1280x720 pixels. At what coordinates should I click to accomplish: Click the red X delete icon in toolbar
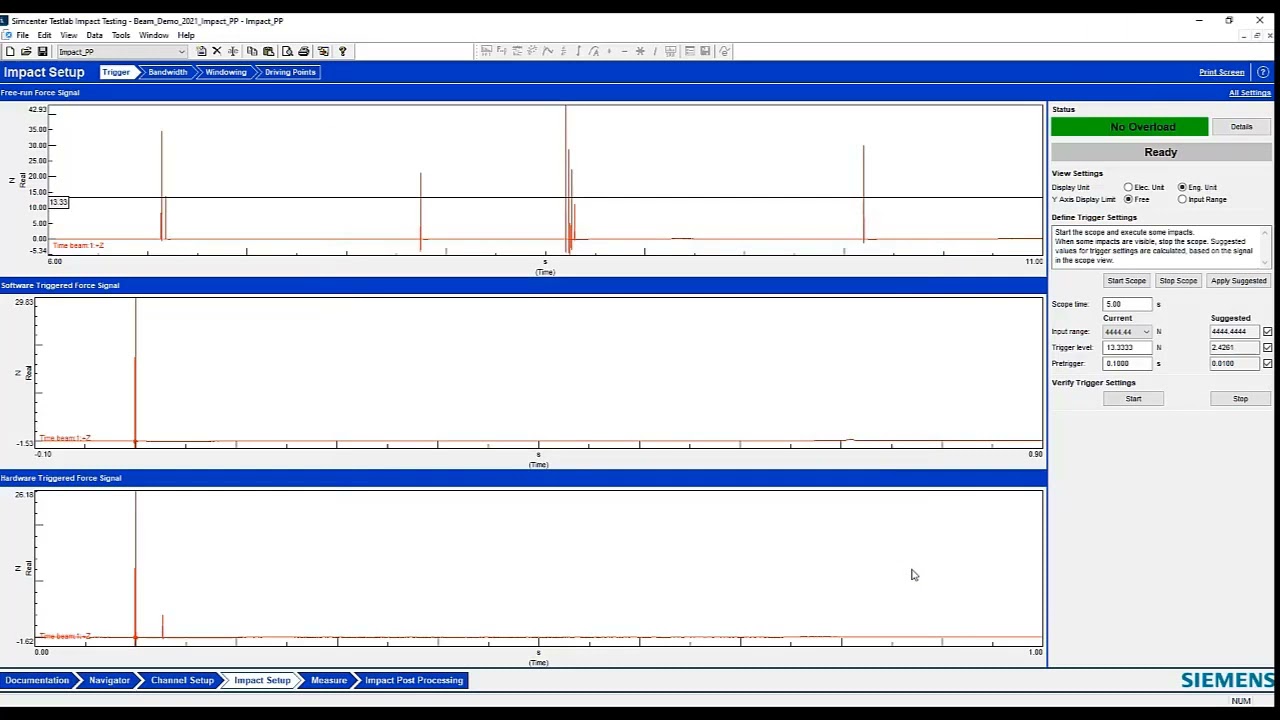216,51
